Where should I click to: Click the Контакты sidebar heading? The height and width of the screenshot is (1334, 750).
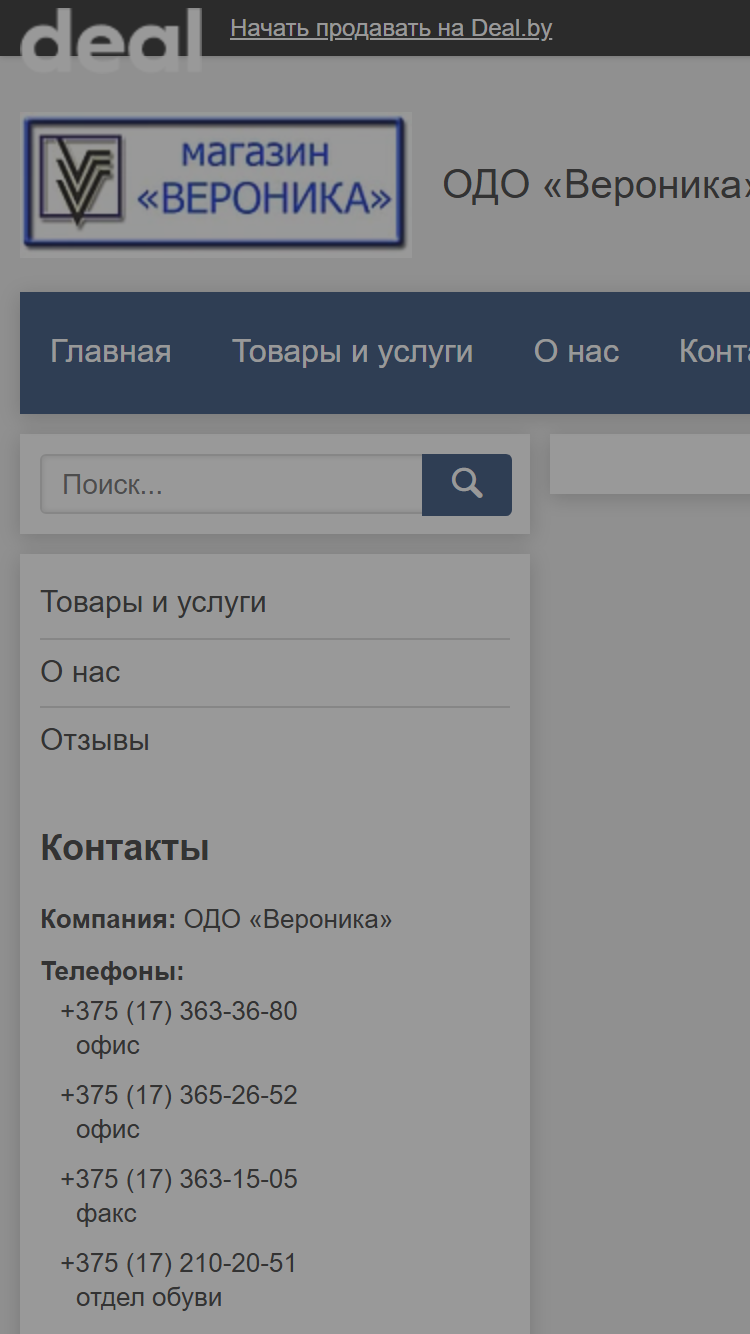pyautogui.click(x=125, y=848)
